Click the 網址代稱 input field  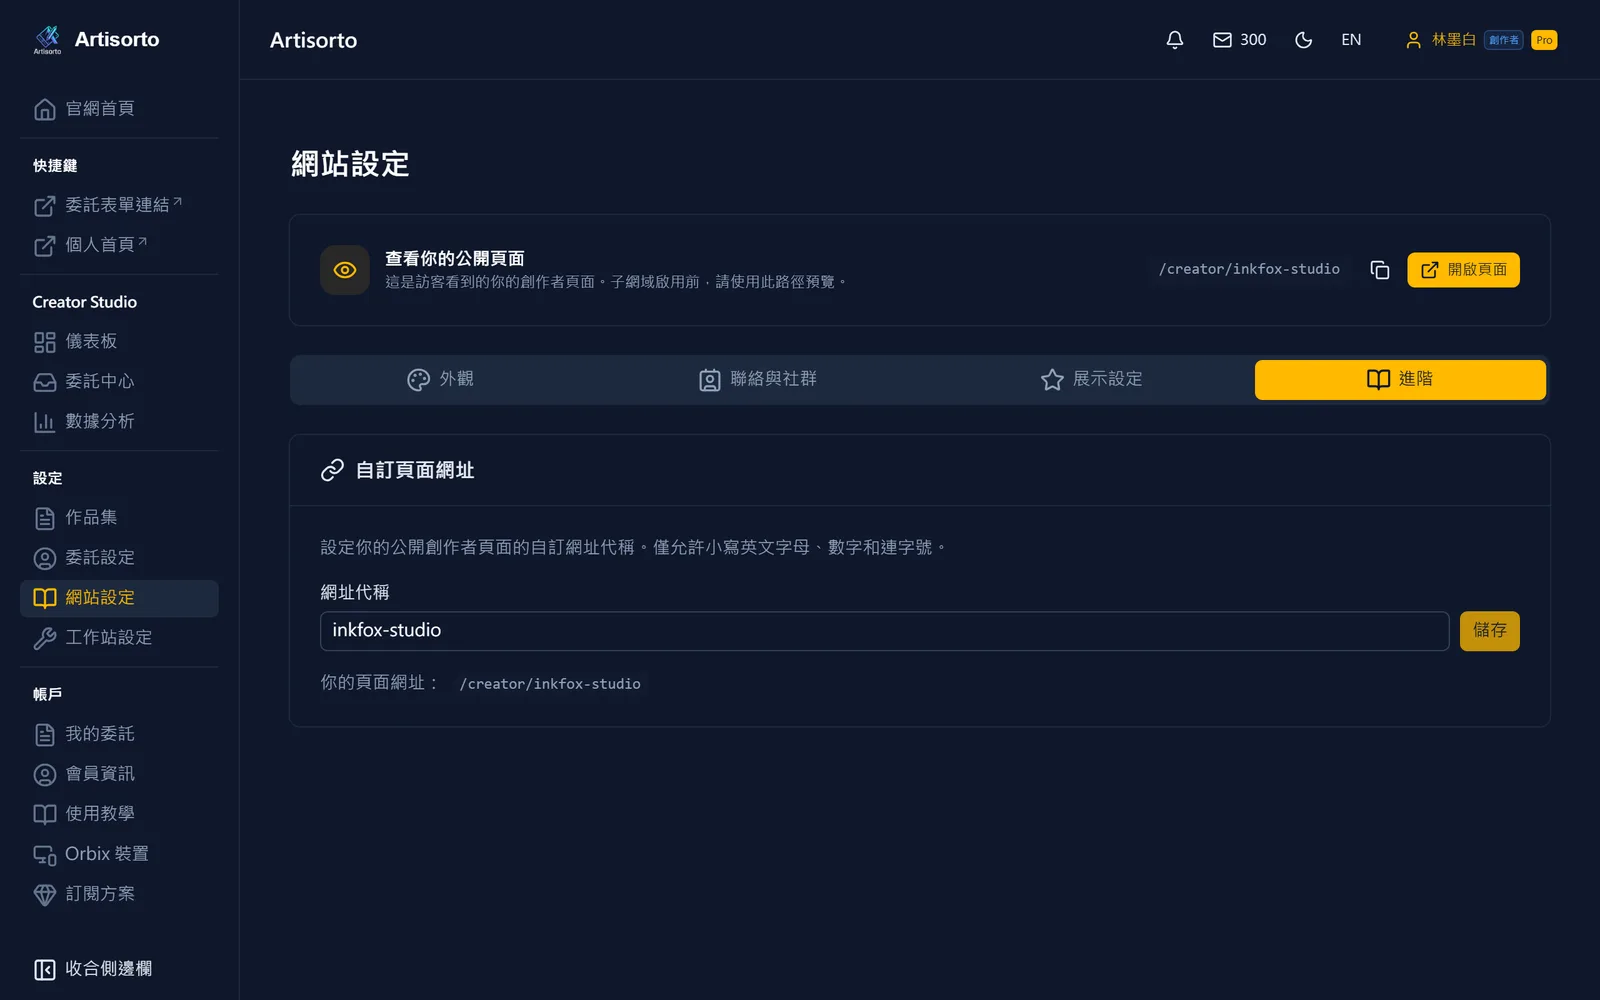coord(884,631)
